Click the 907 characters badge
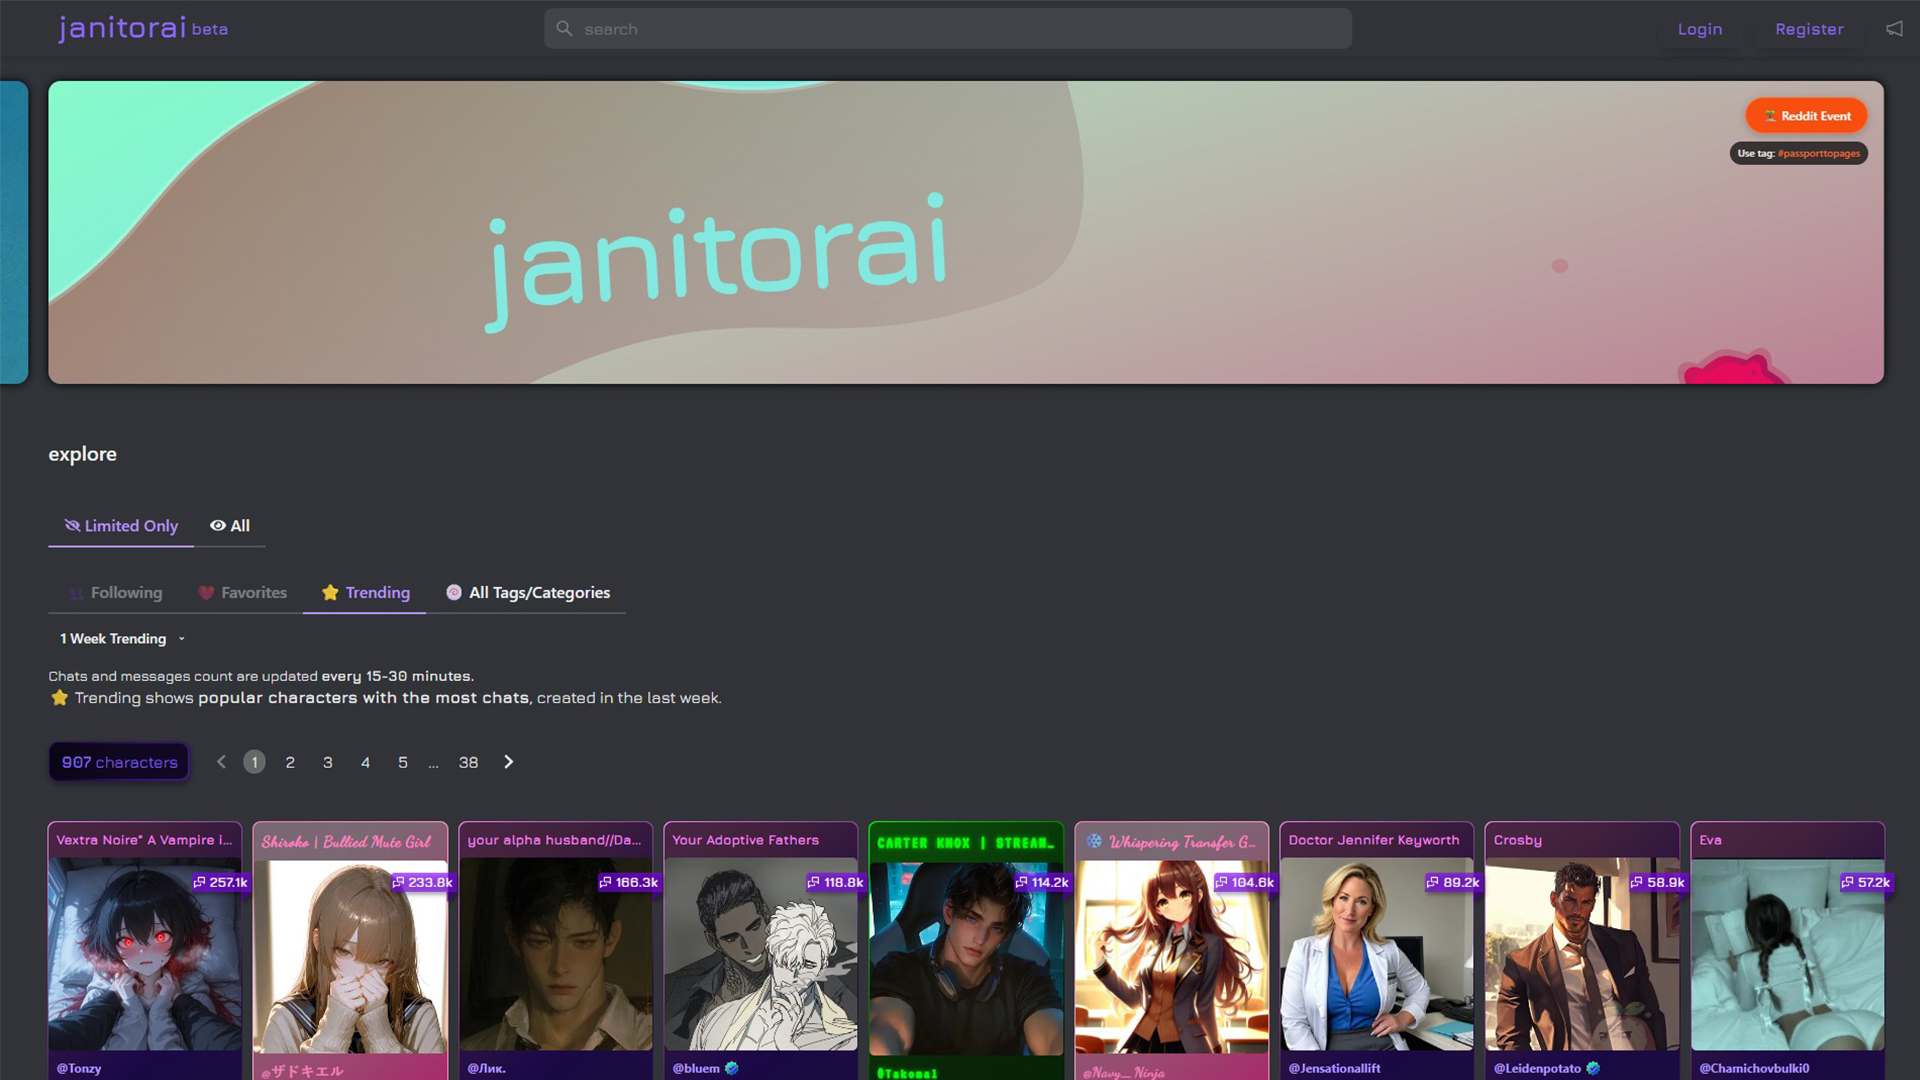 (x=119, y=762)
